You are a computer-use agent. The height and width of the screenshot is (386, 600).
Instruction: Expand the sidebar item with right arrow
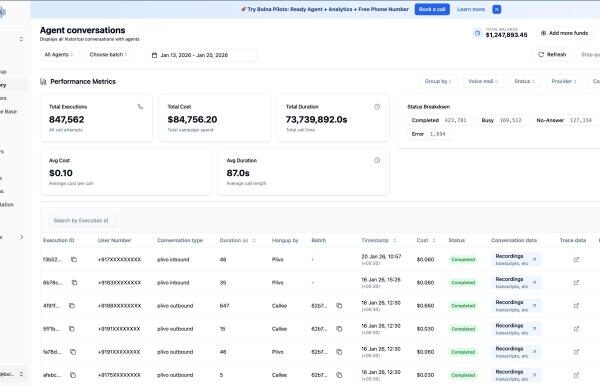[x=21, y=237]
